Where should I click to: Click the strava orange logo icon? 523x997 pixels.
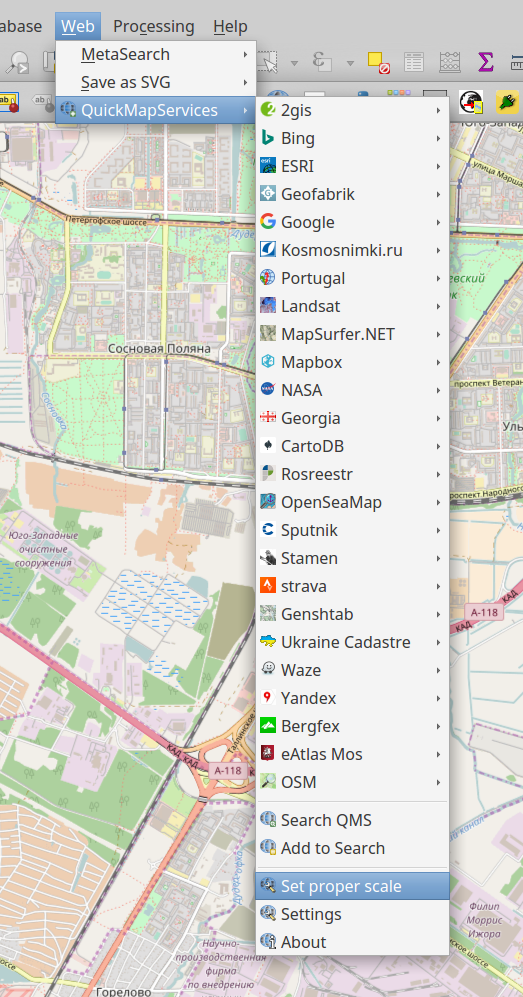point(268,586)
